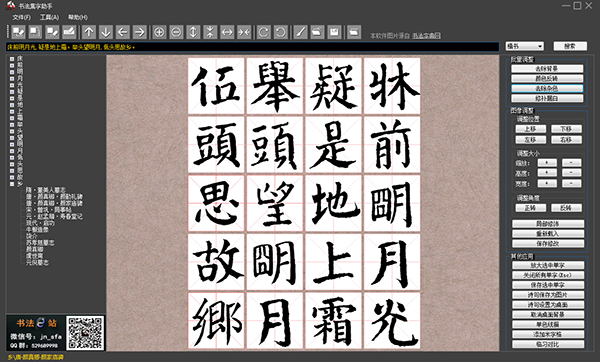The image size is (600, 362).
Task: Select the 舉 calligraphy character tile
Action: click(275, 86)
